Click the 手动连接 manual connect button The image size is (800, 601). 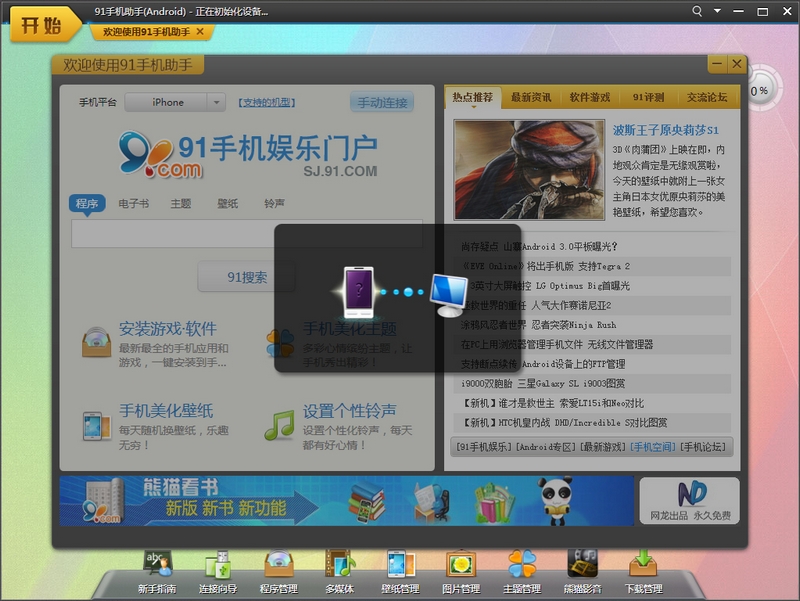[381, 102]
